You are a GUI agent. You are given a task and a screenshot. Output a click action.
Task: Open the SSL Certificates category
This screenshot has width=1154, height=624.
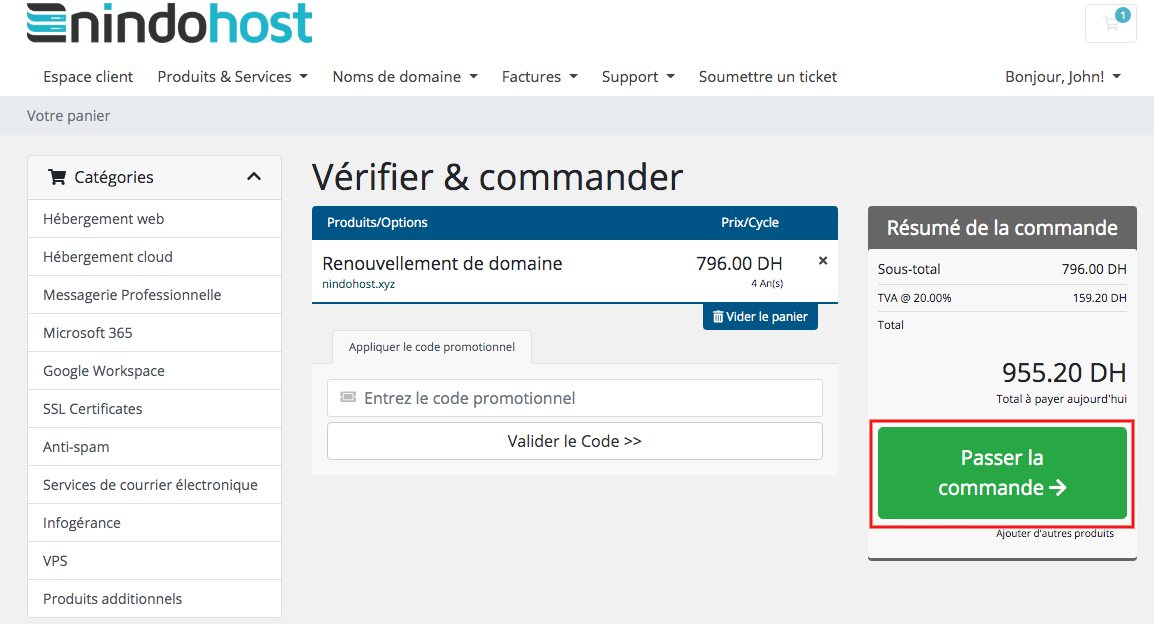pos(155,409)
